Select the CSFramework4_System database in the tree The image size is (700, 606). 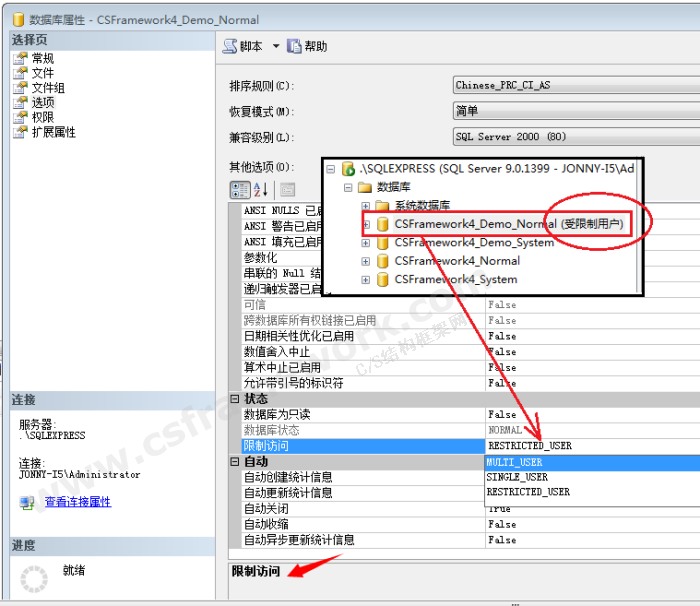[455, 279]
